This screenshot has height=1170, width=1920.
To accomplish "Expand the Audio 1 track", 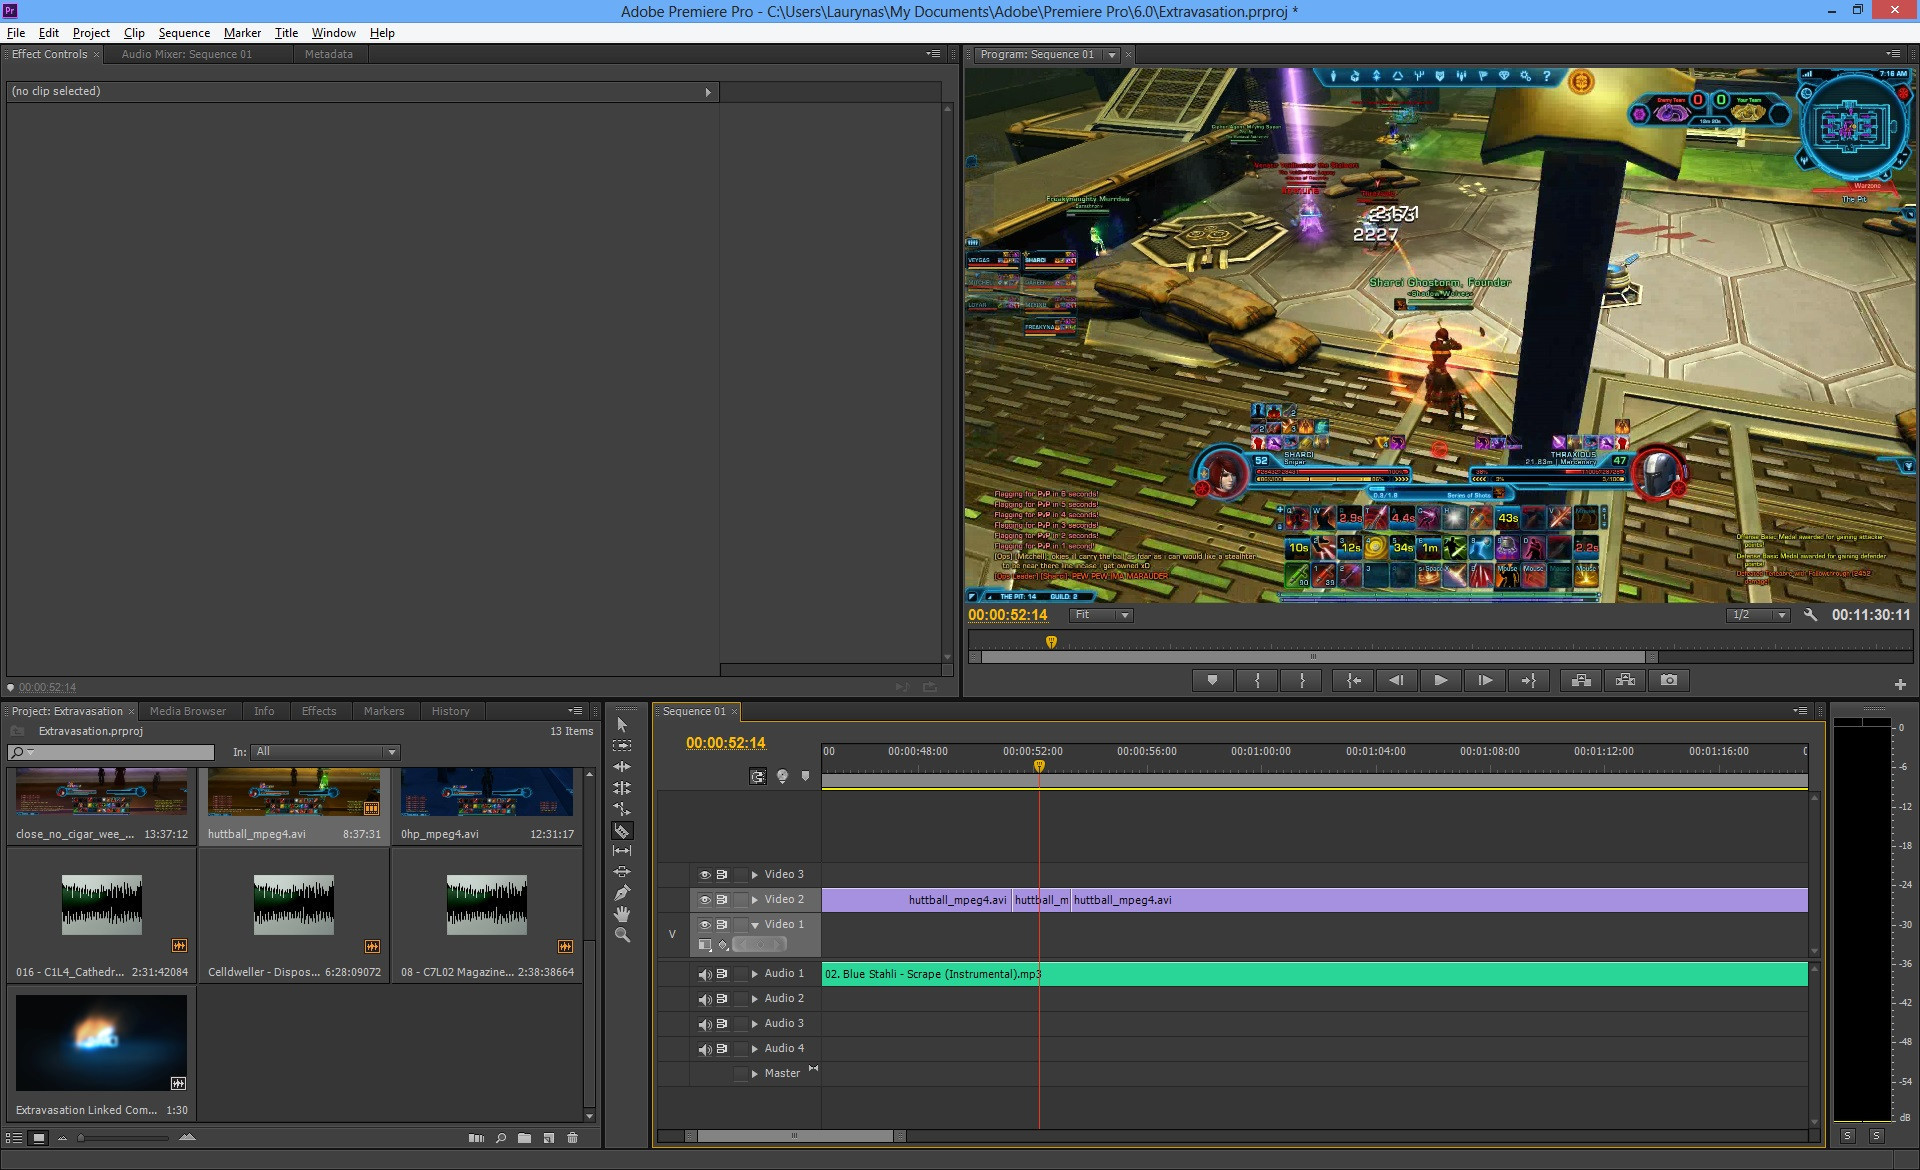I will click(x=755, y=974).
